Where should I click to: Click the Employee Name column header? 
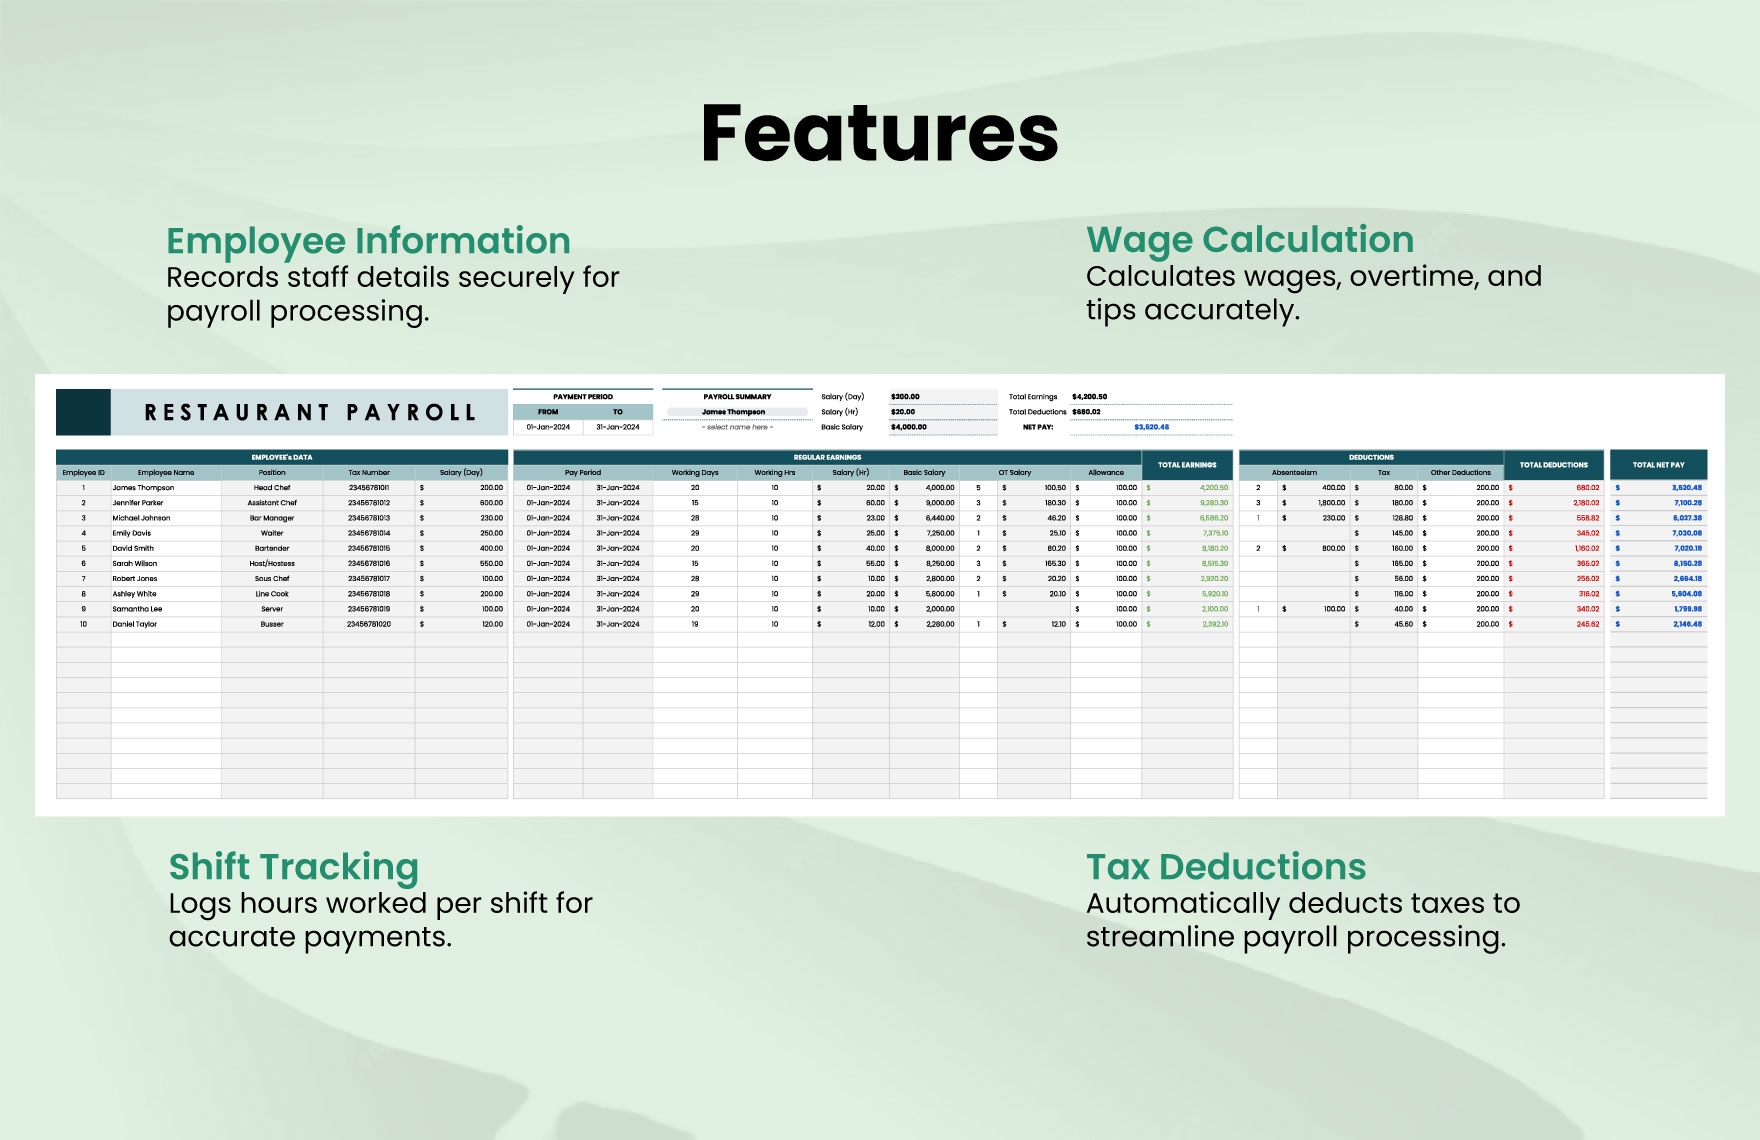[166, 473]
